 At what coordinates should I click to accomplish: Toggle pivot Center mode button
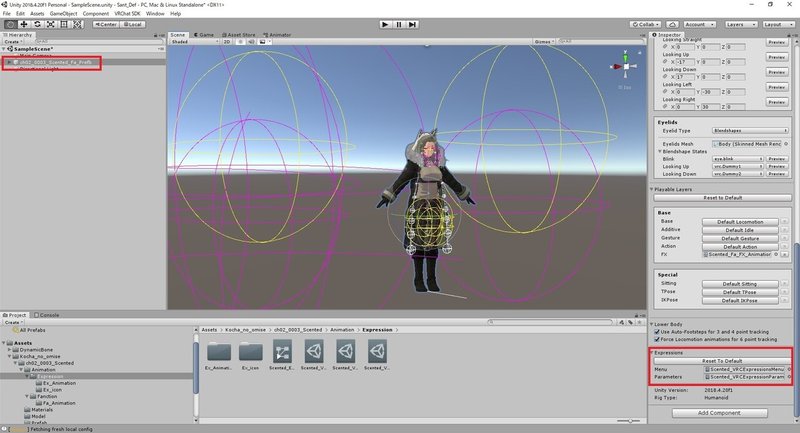coord(106,24)
